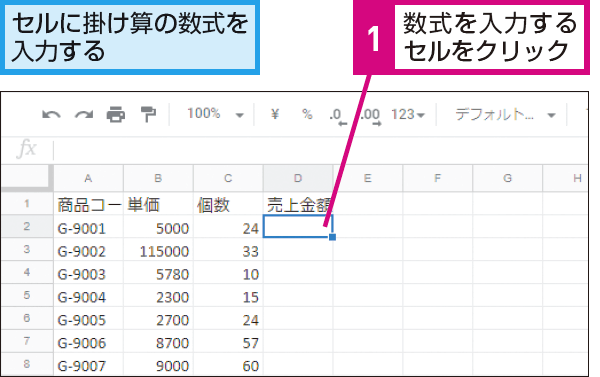Select row 7 header
This screenshot has width=600, height=377.
[27, 341]
